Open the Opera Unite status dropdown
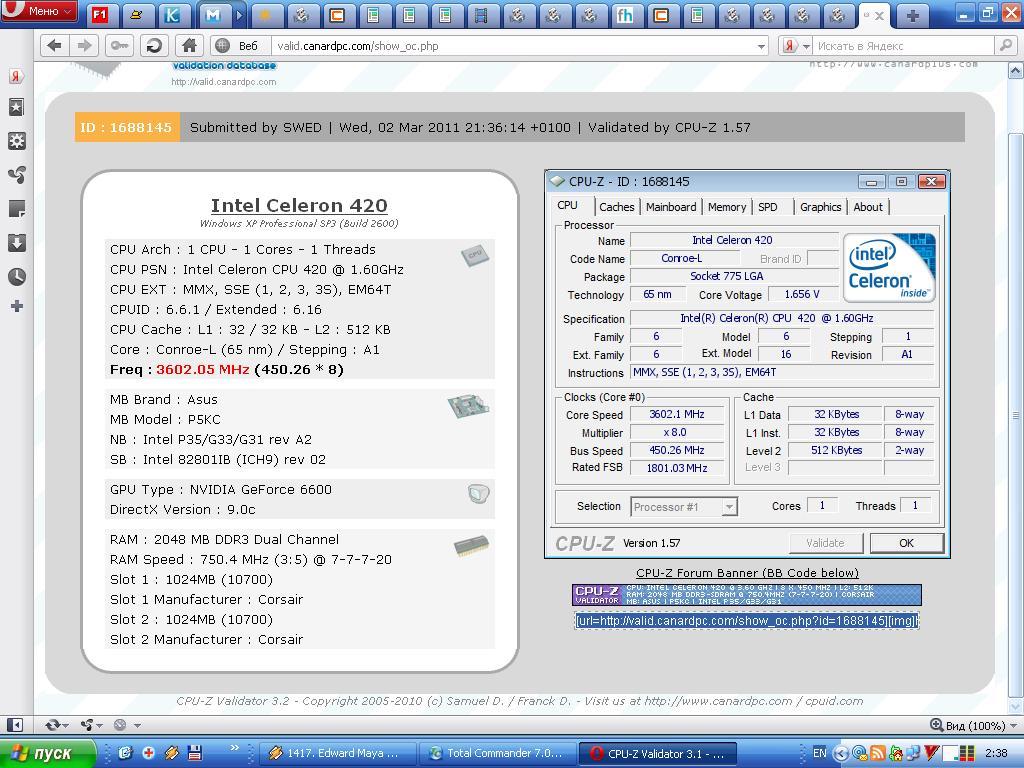The image size is (1024, 768). [91, 725]
